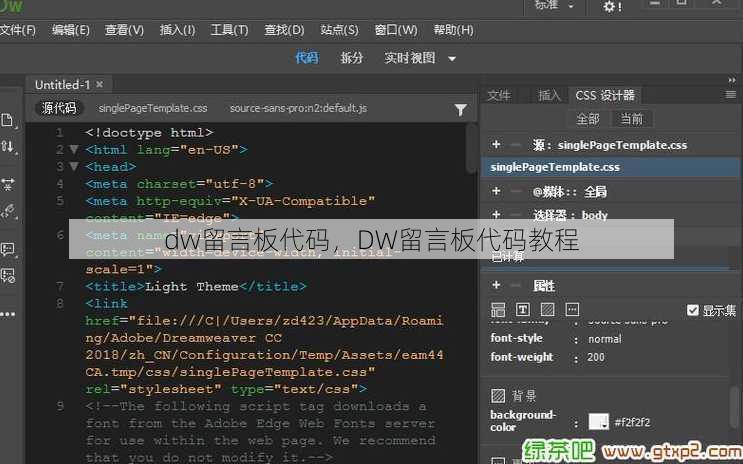
Task: Open the 文件(F) menu
Action: tap(18, 30)
